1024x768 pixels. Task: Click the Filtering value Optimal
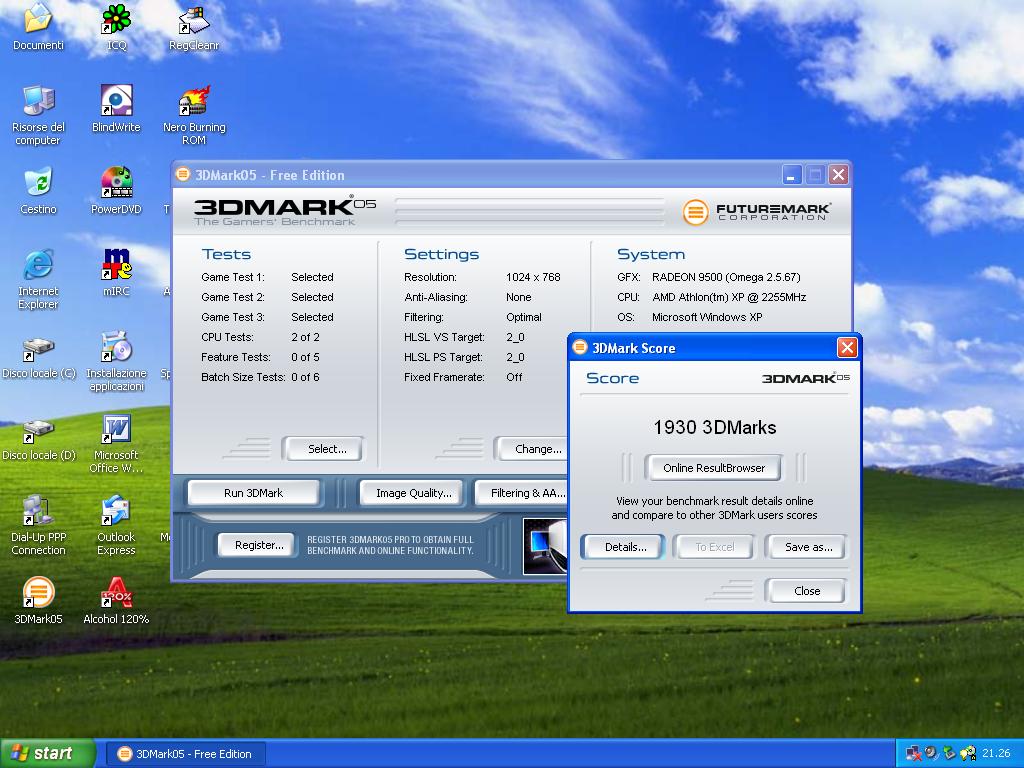point(524,317)
